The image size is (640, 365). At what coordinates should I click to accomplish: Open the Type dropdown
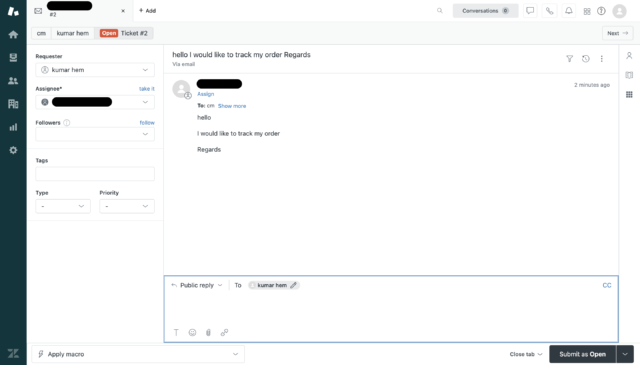click(x=63, y=206)
